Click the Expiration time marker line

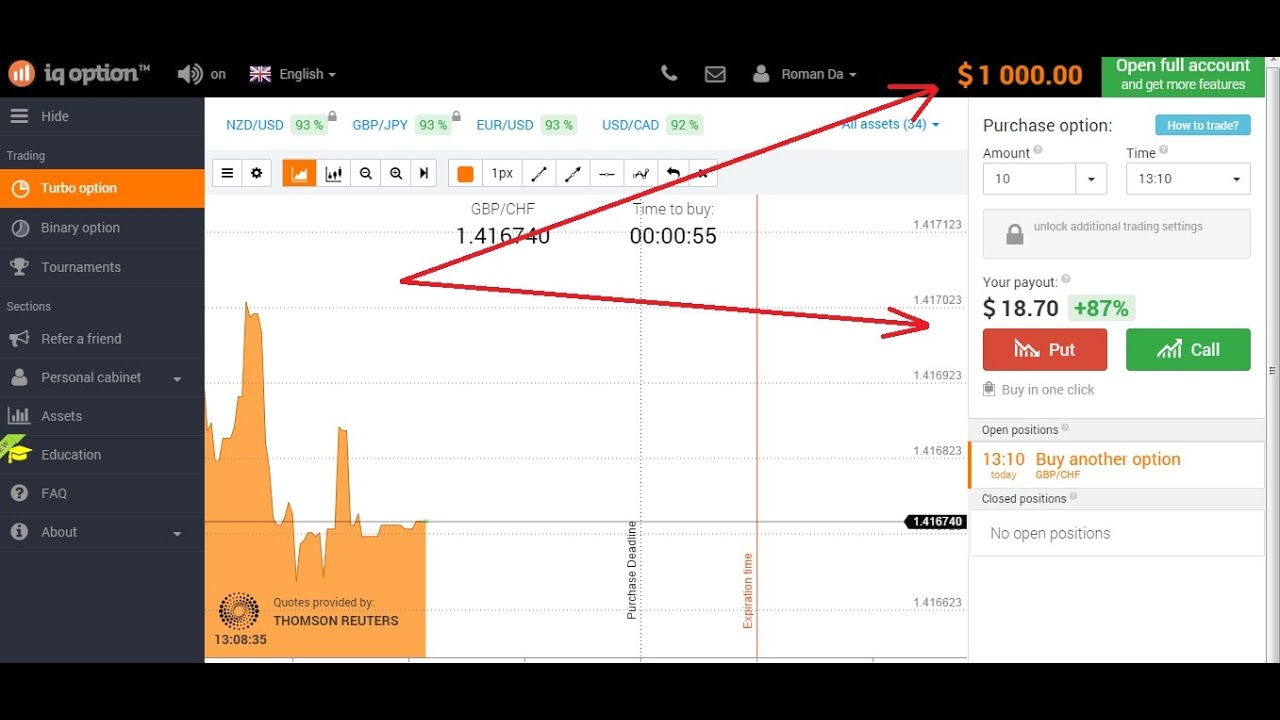coord(757,425)
